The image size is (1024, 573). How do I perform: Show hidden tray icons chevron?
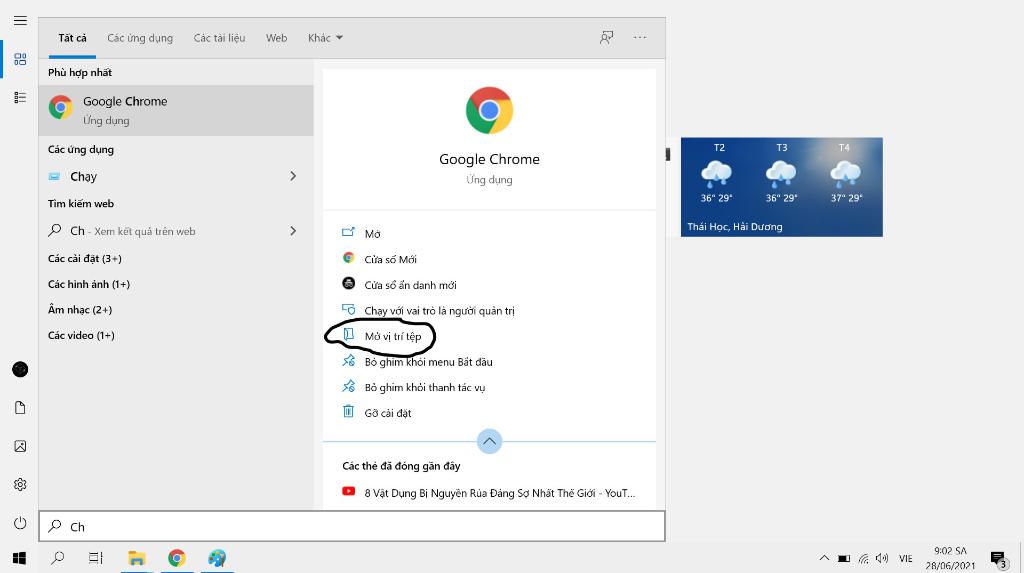[x=824, y=558]
